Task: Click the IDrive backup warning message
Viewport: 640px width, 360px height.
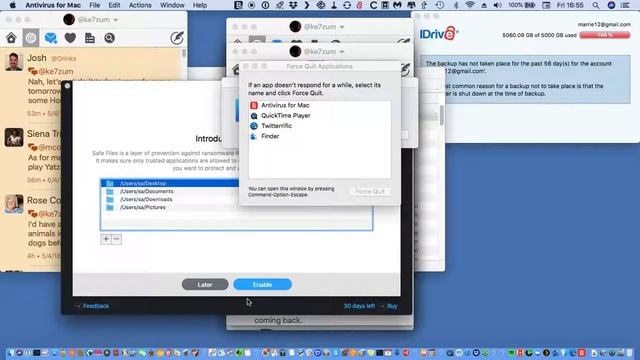Action: pos(525,79)
